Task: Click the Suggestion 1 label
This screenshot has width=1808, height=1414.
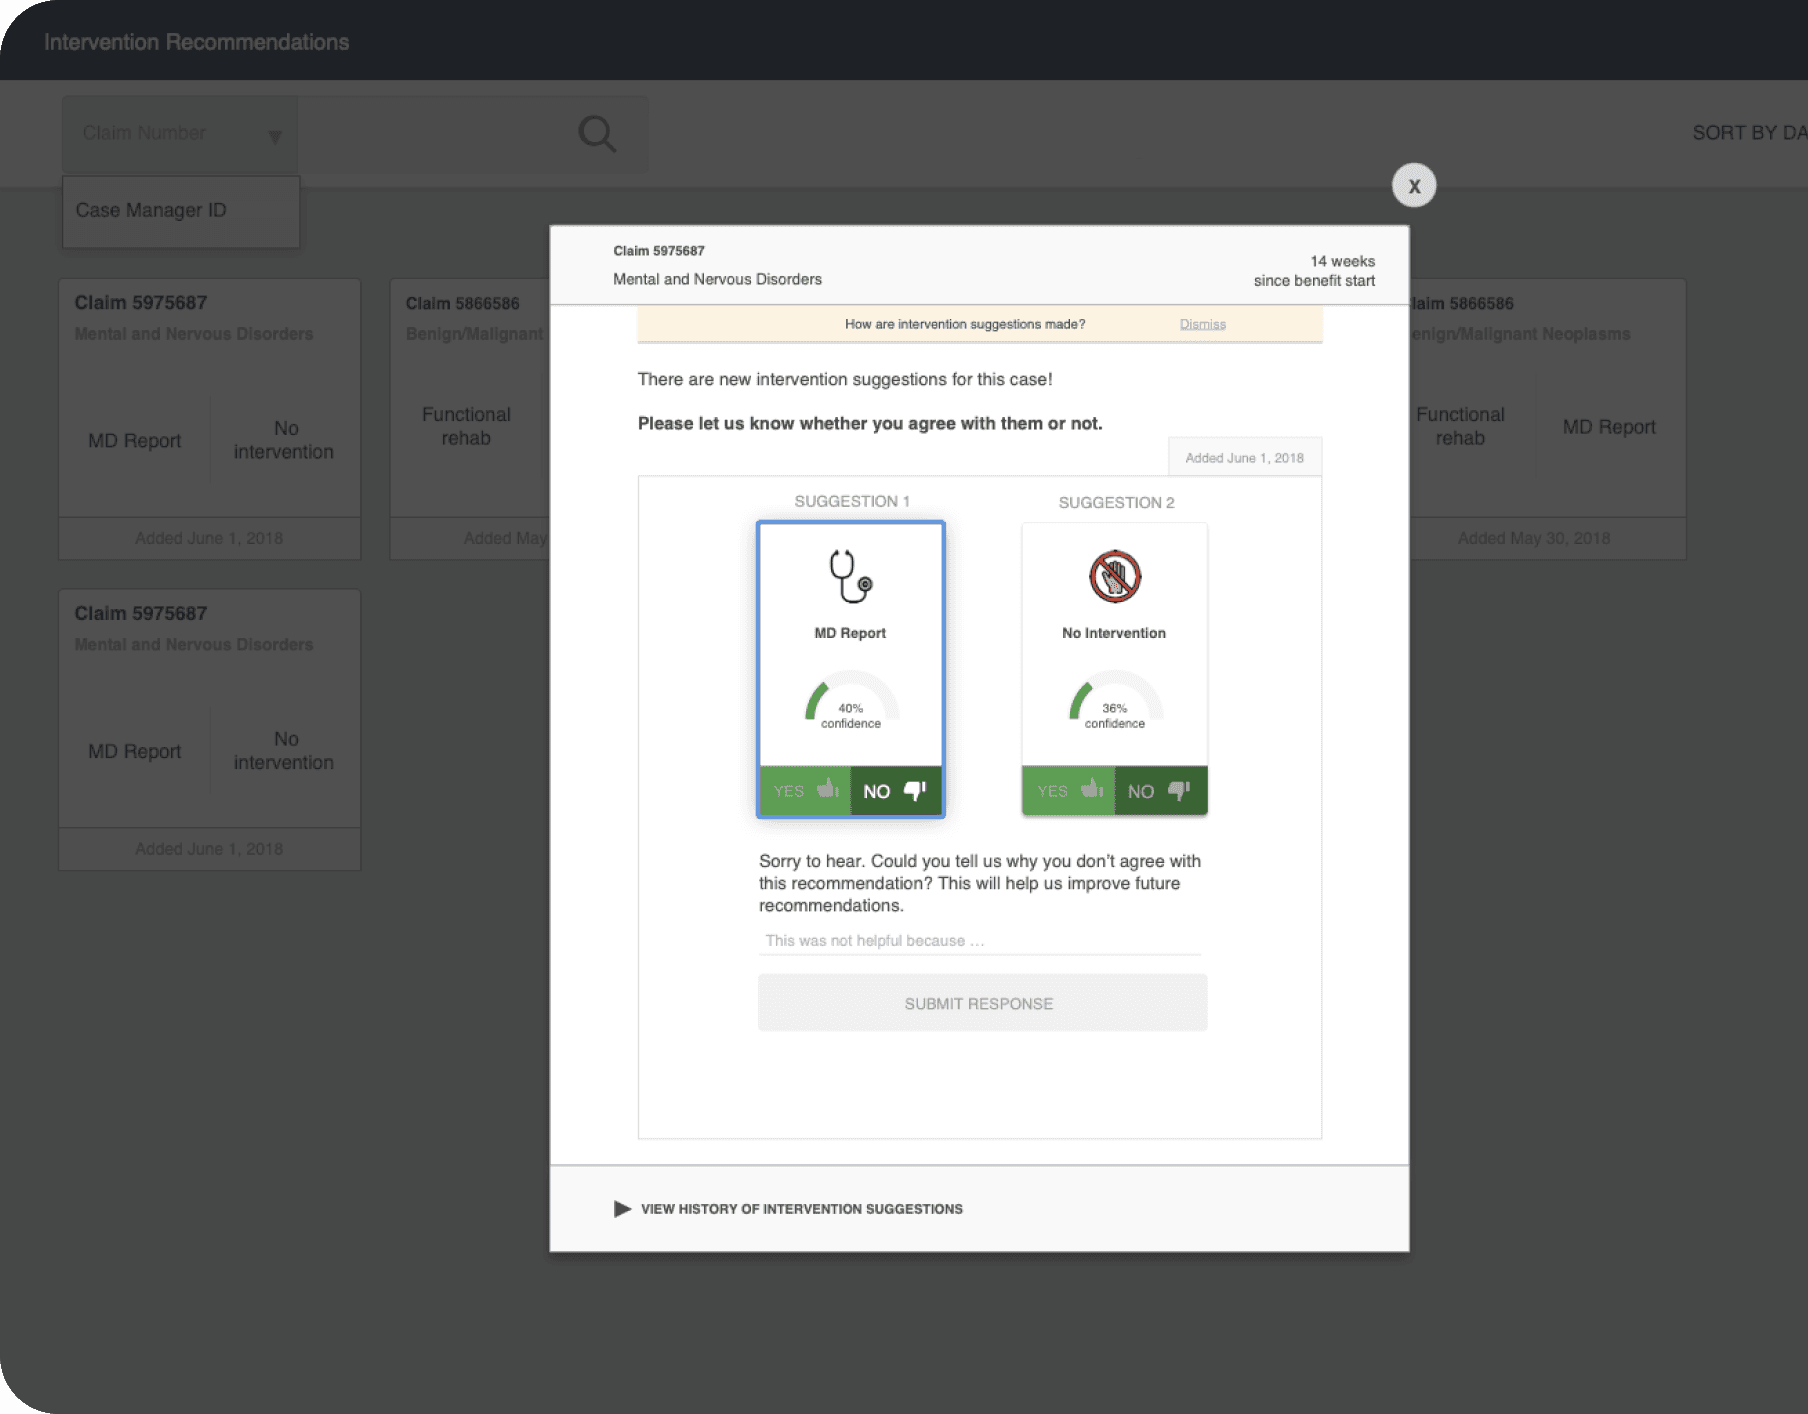Action: click(x=852, y=501)
